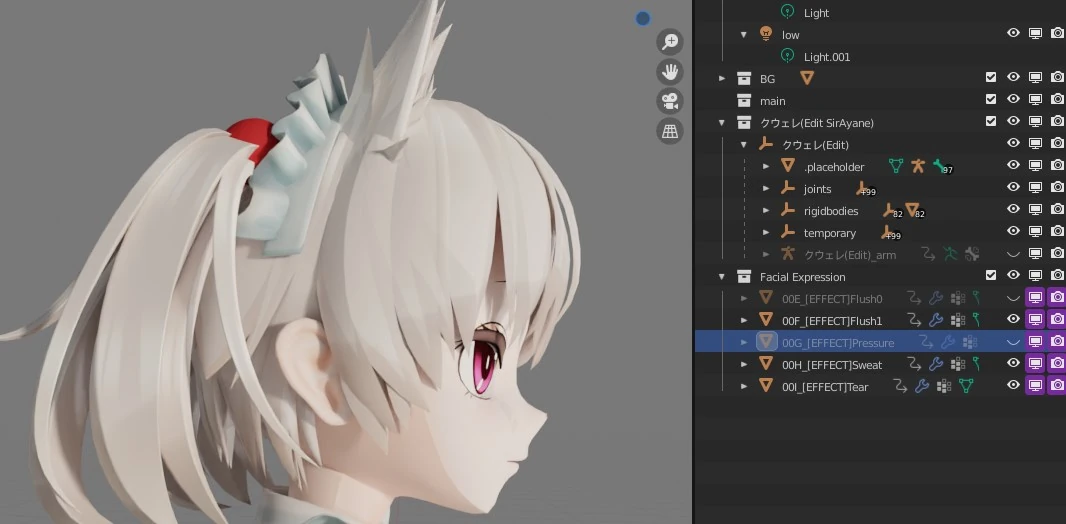Click the mesh triangle icon beside BG
Screen dimensions: 1066x524
click(806, 78)
